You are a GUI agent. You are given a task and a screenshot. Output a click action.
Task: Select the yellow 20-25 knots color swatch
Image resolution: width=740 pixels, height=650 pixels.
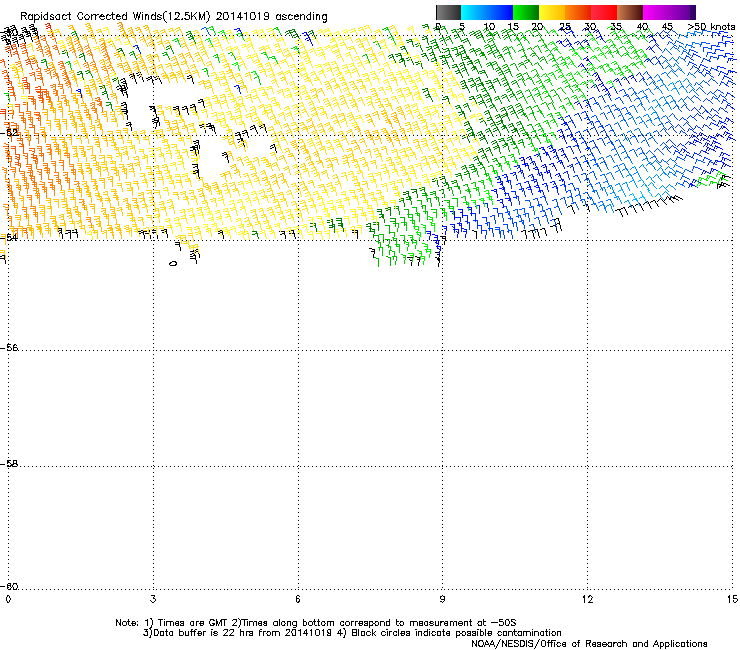coord(552,12)
